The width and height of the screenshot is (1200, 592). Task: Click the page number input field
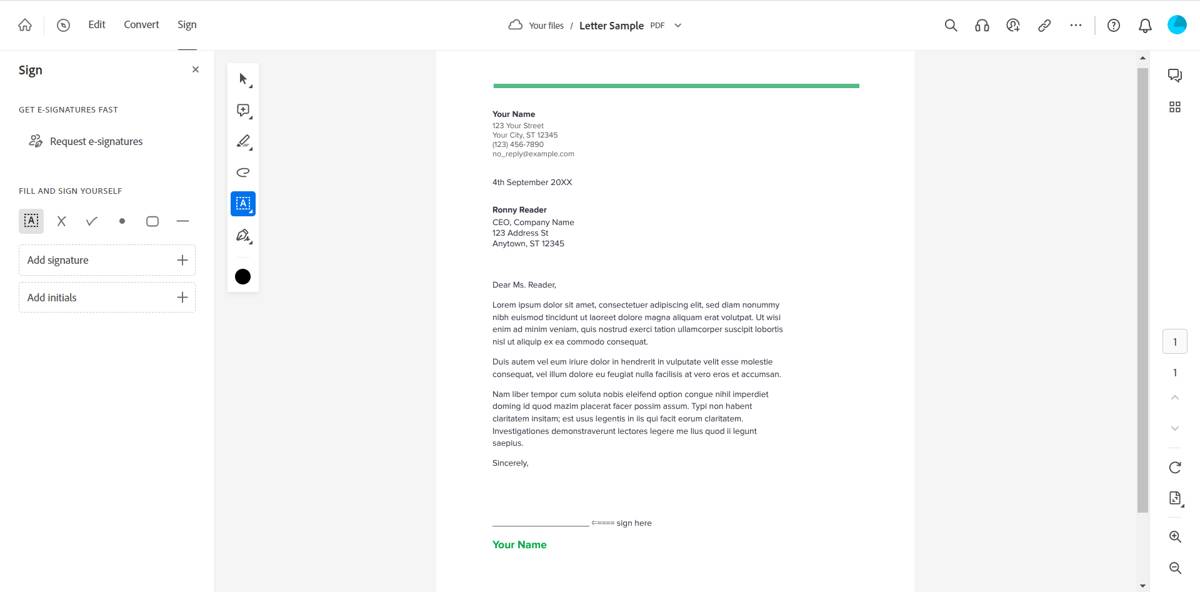(1175, 341)
